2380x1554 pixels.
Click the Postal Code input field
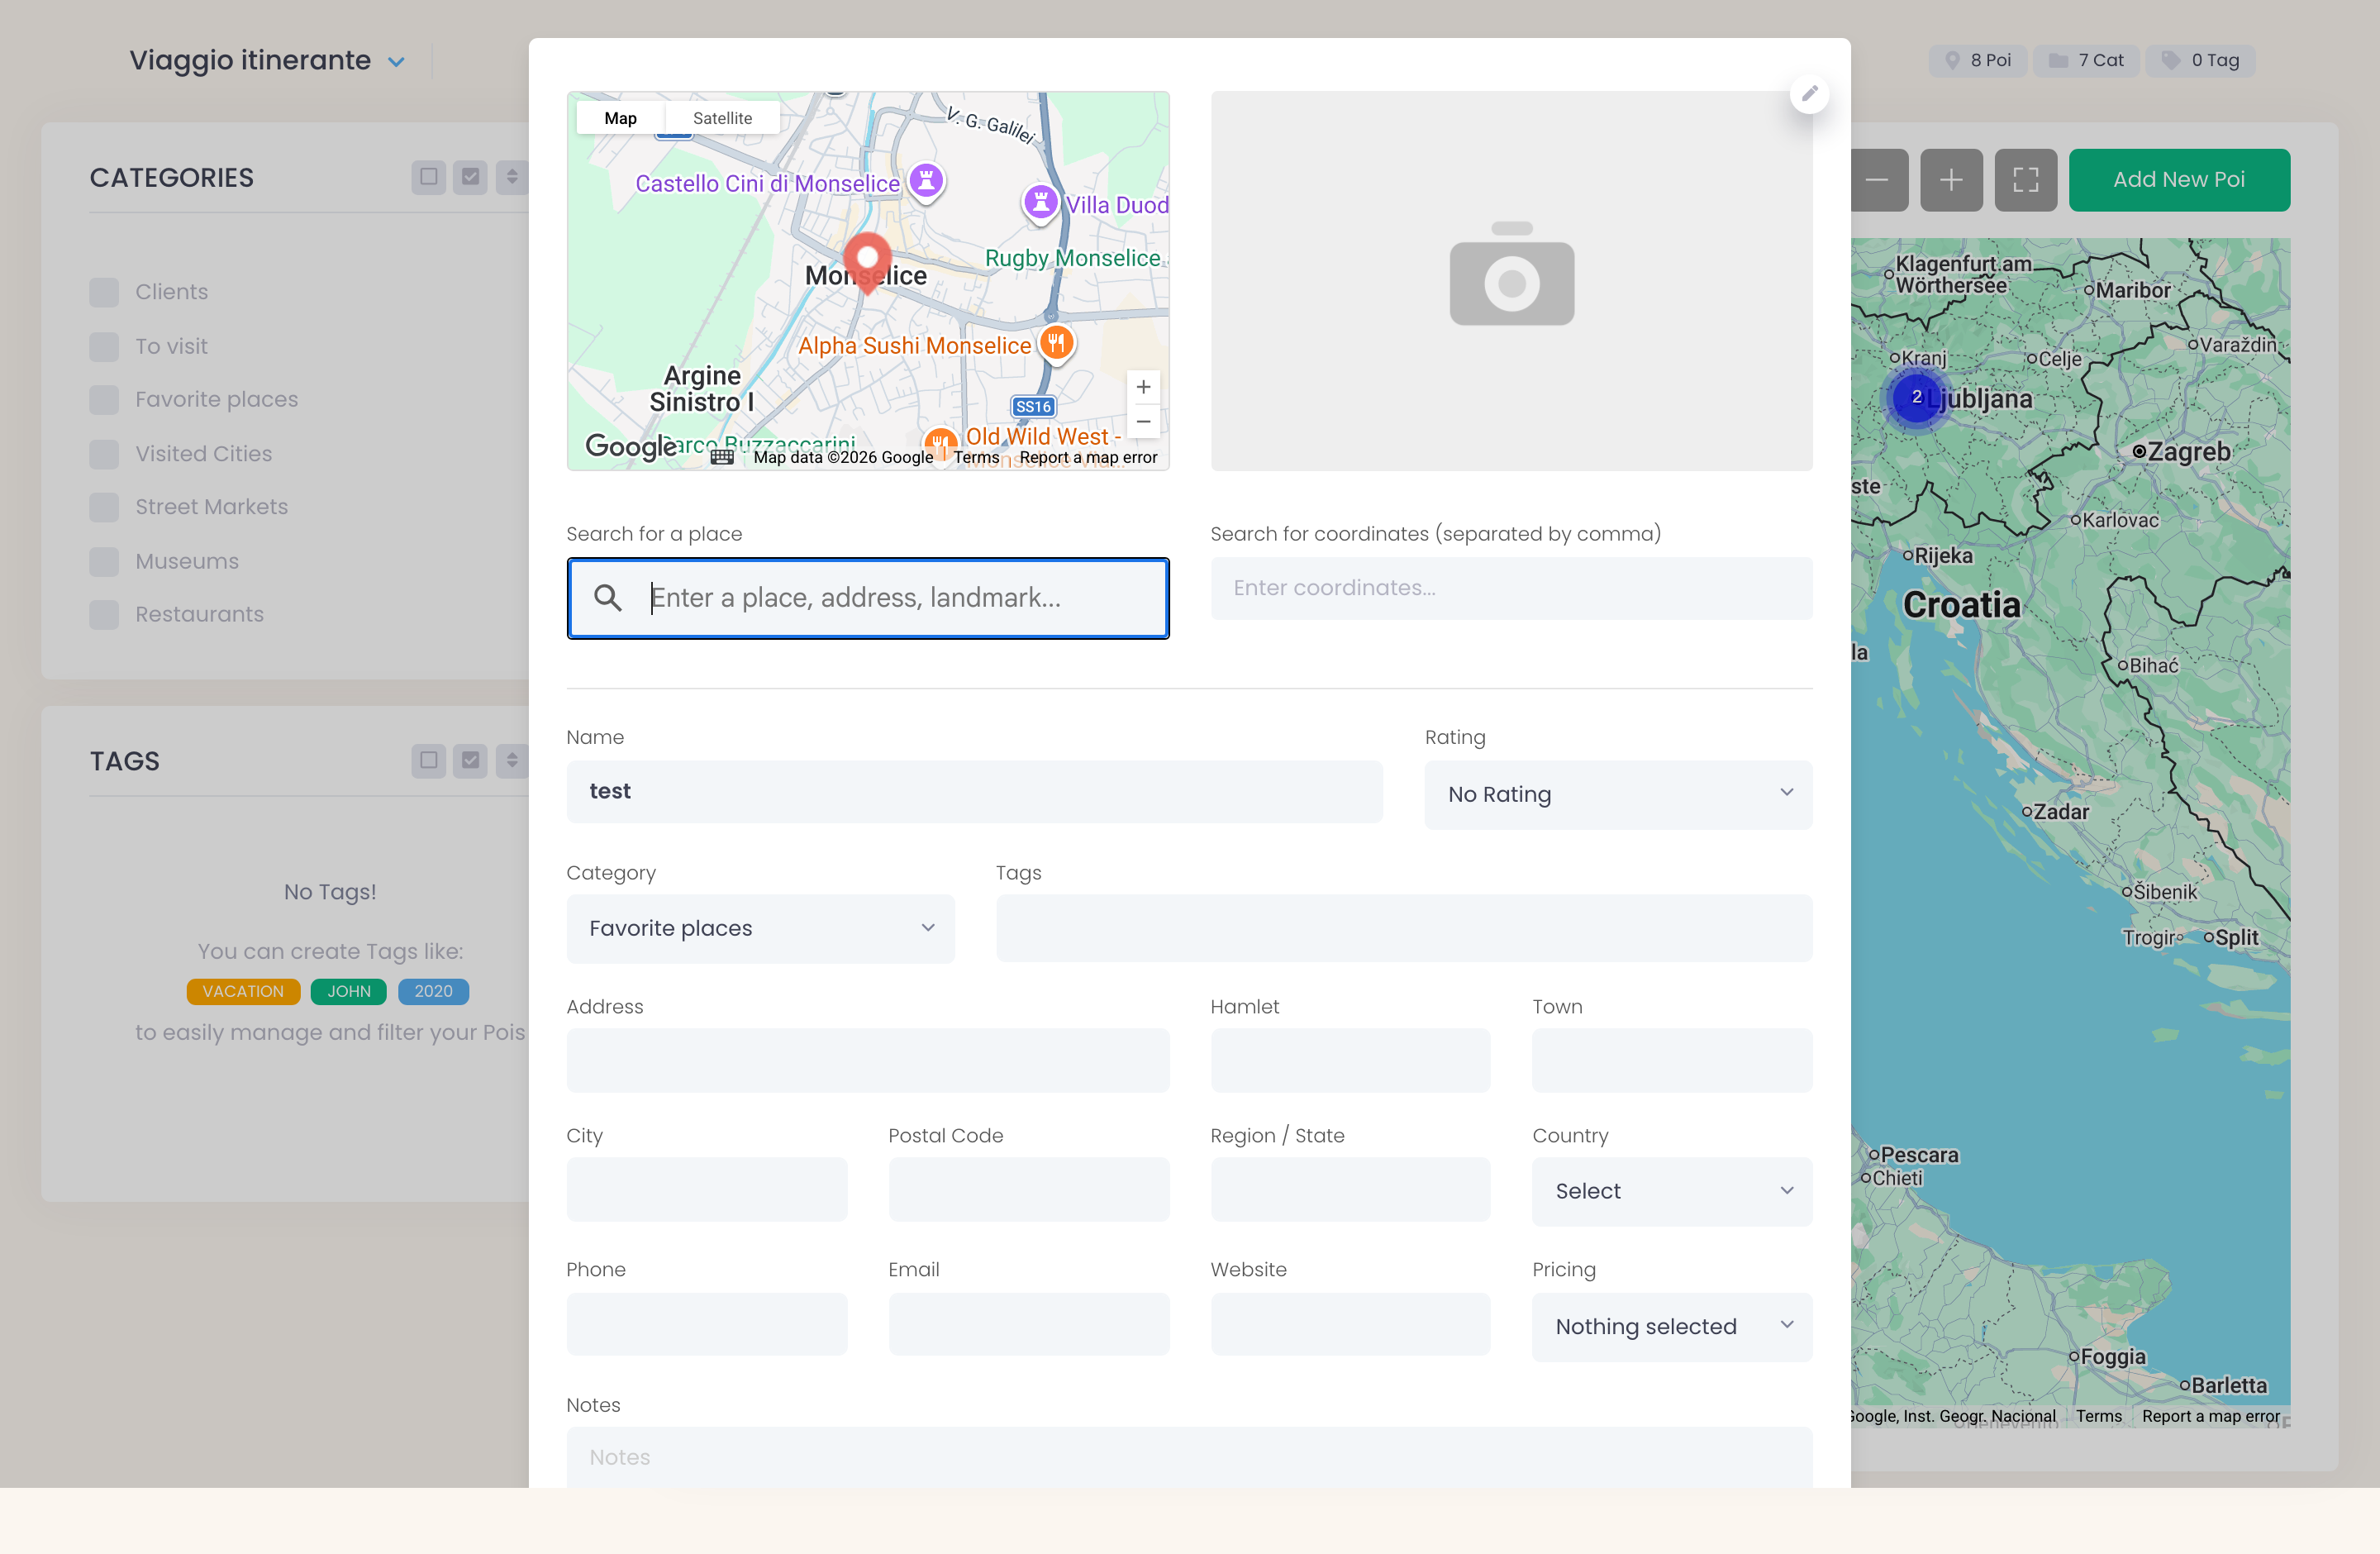coord(1029,1189)
